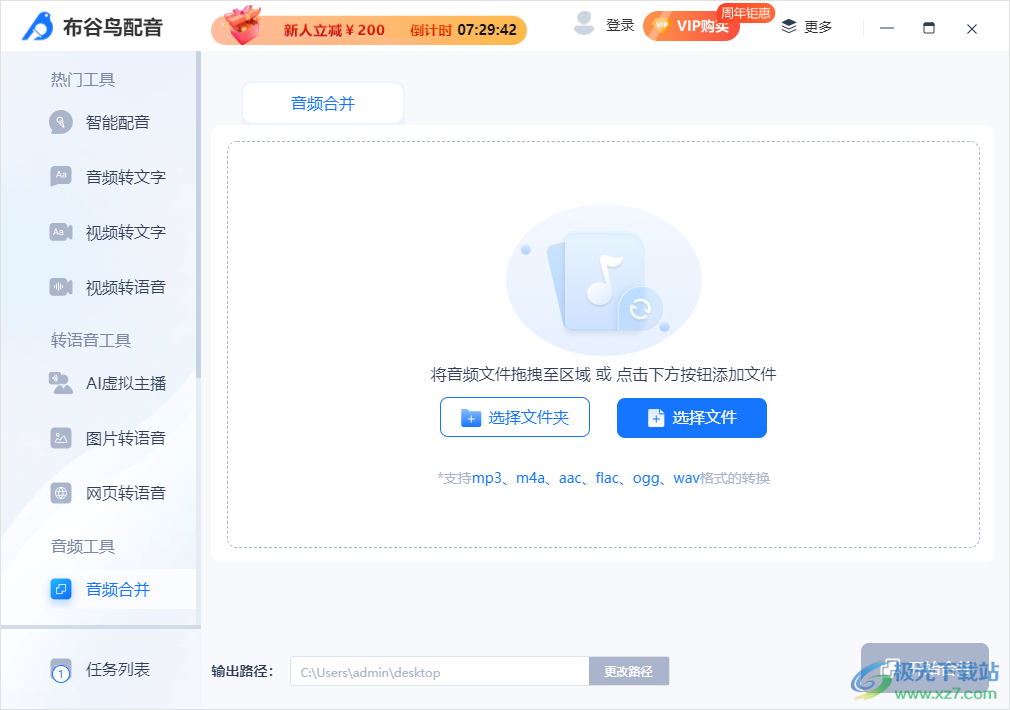The image size is (1010, 710).
Task: Click the user avatar login icon
Action: coord(584,25)
